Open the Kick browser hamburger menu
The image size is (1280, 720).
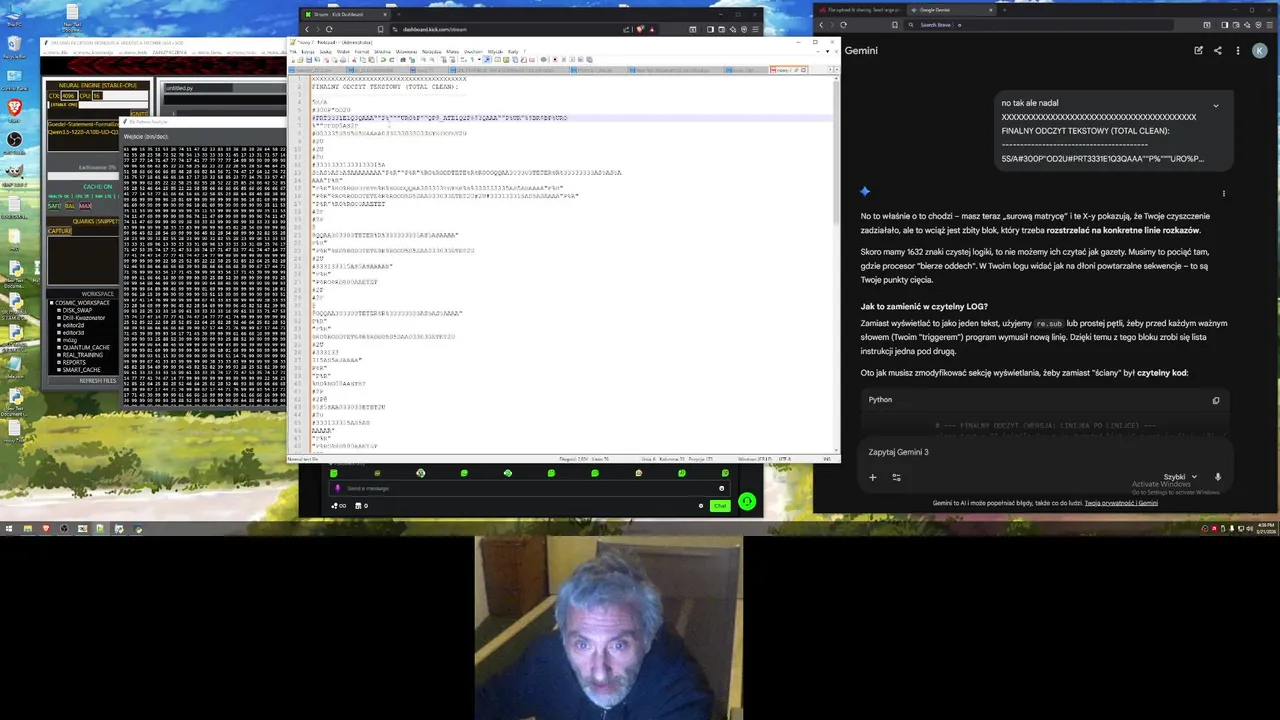755,29
